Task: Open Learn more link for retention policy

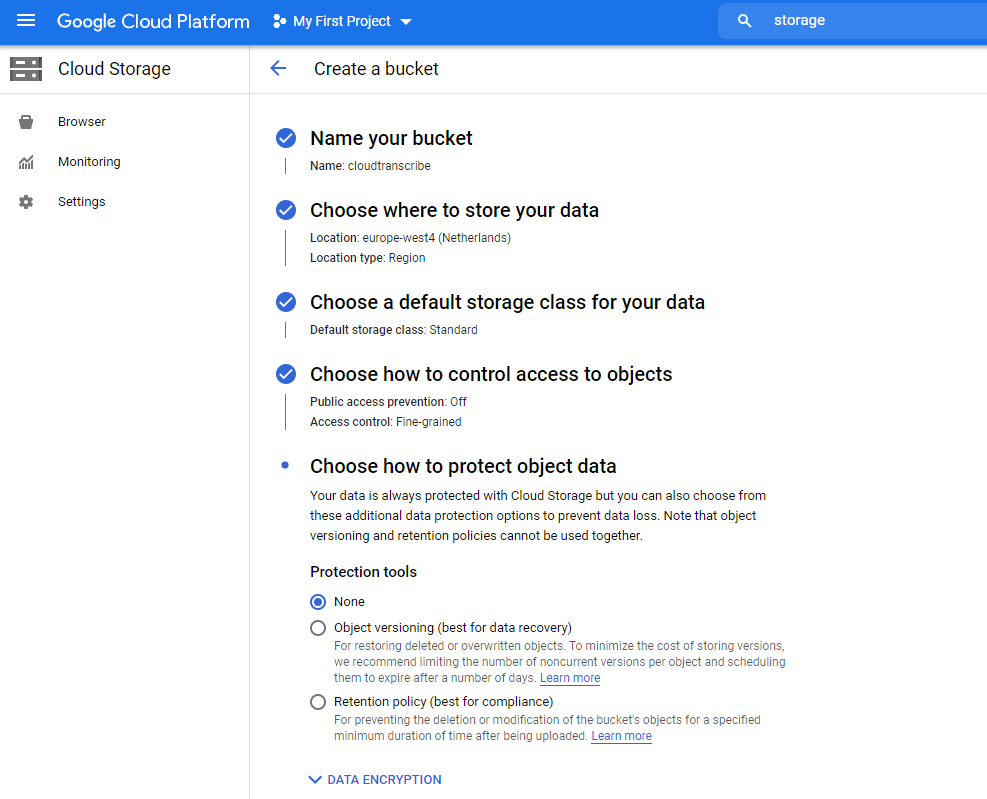Action: (621, 736)
